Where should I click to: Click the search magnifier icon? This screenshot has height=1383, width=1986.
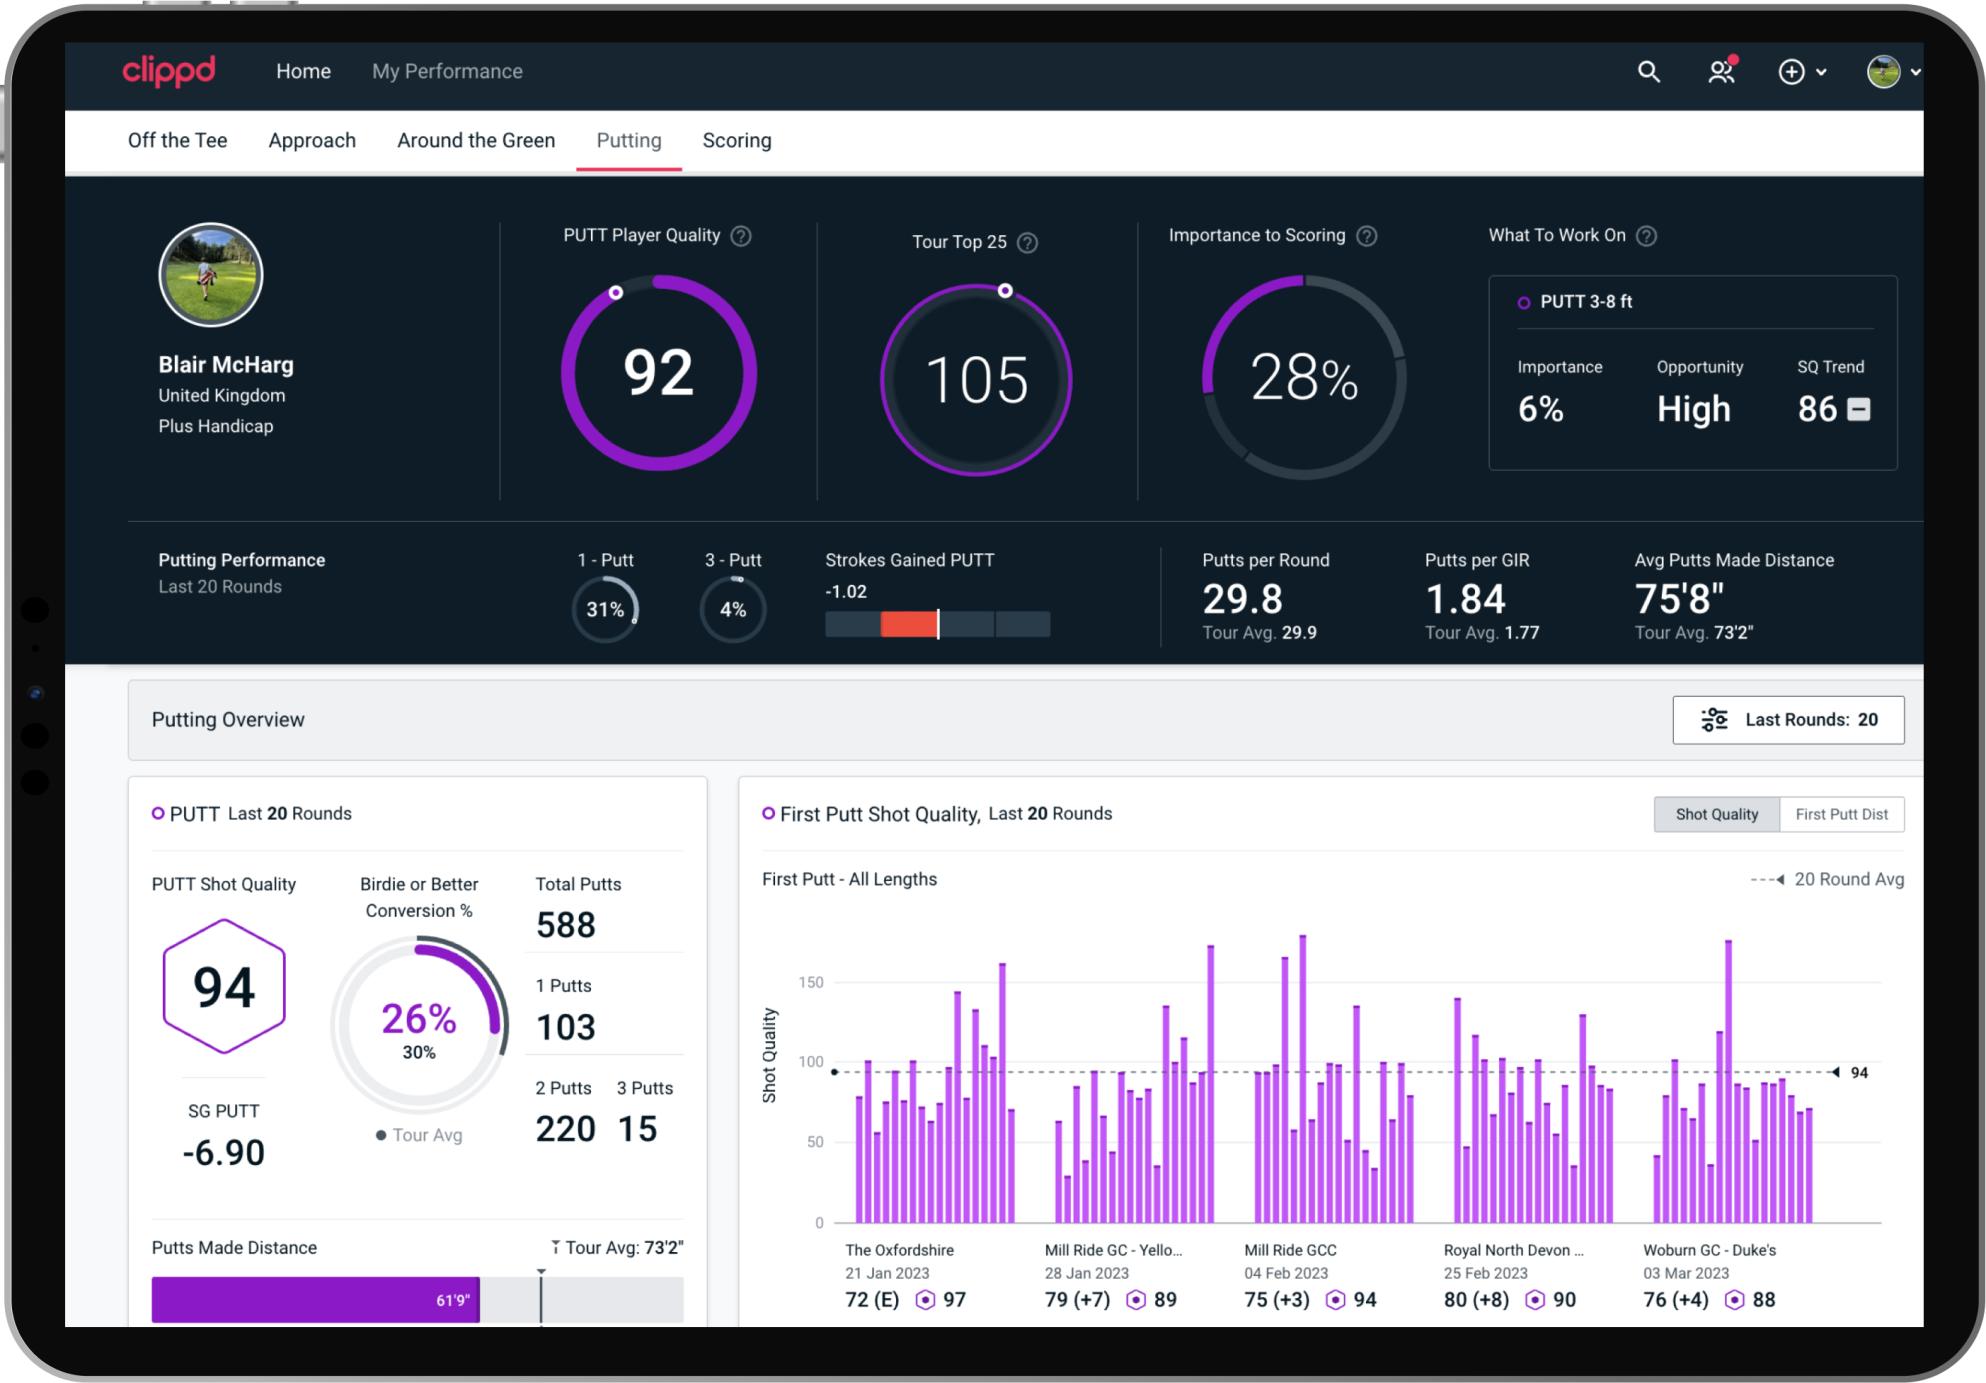[x=1648, y=72]
